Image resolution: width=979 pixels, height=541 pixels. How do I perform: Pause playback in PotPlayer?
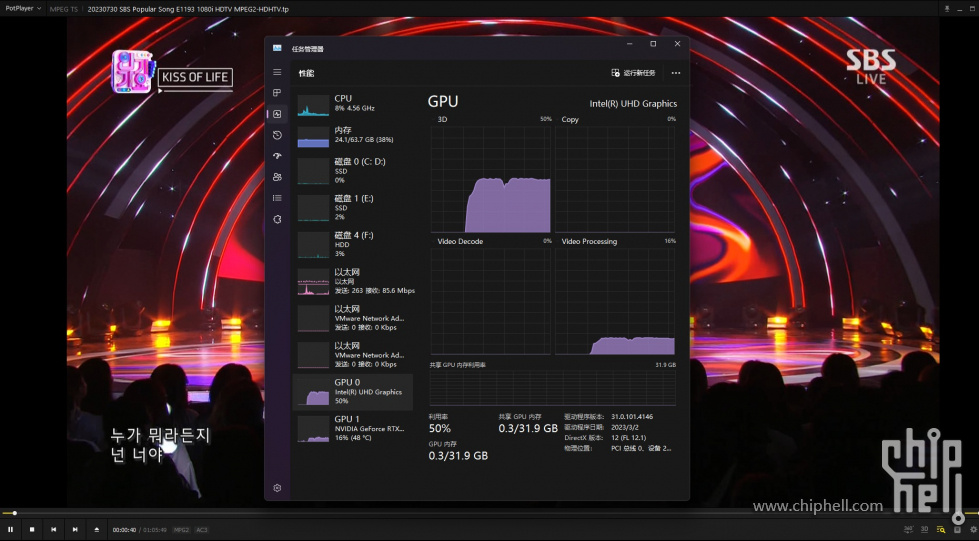11,529
